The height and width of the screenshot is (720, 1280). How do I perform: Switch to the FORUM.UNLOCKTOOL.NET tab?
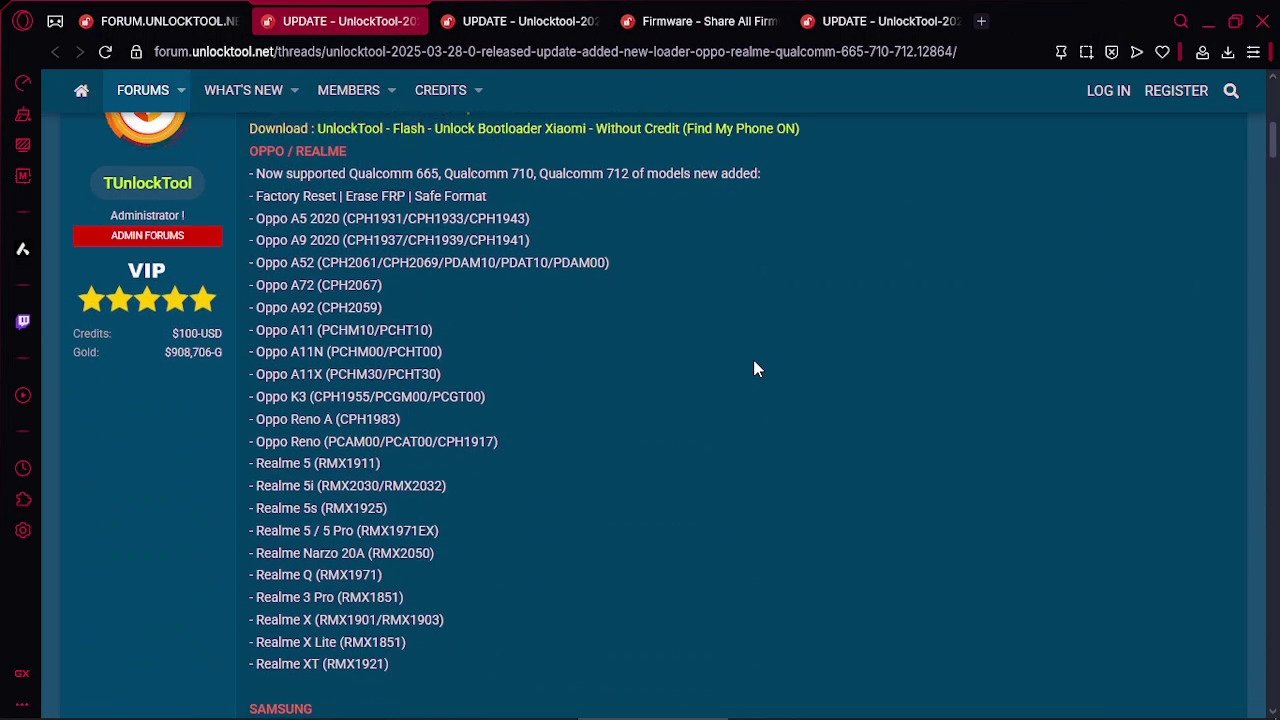tap(158, 21)
